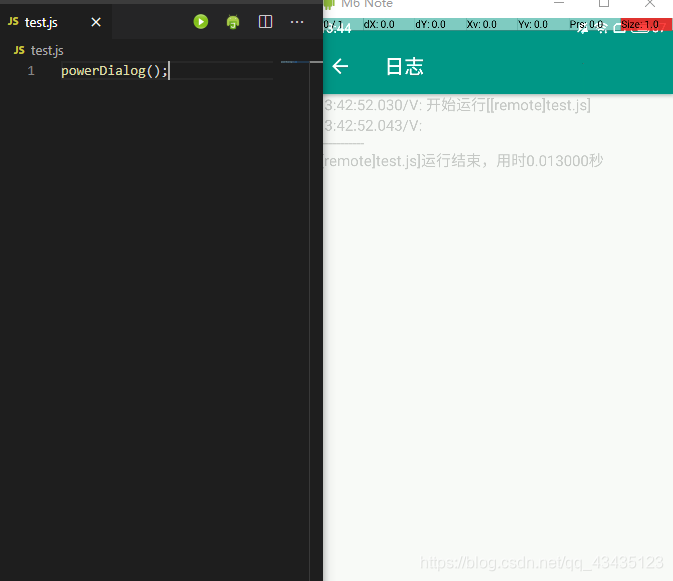Select the log line 运行结束，用时0.013000秒
The width and height of the screenshot is (673, 581).
(464, 161)
